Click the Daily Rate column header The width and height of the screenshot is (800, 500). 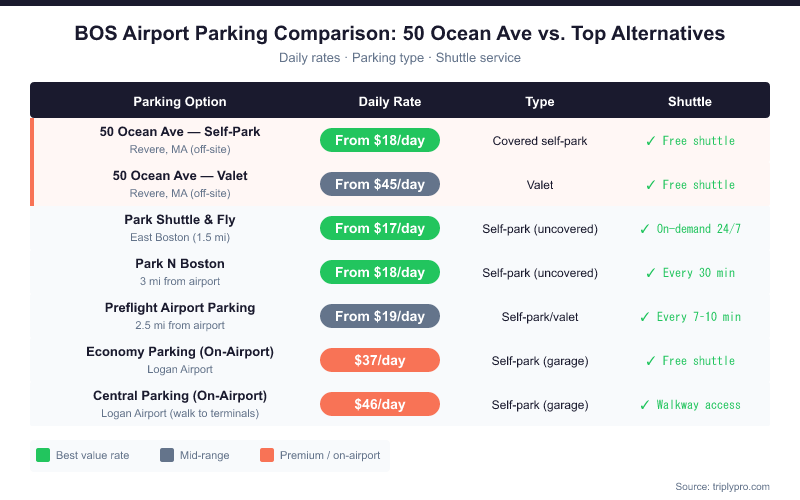390,102
